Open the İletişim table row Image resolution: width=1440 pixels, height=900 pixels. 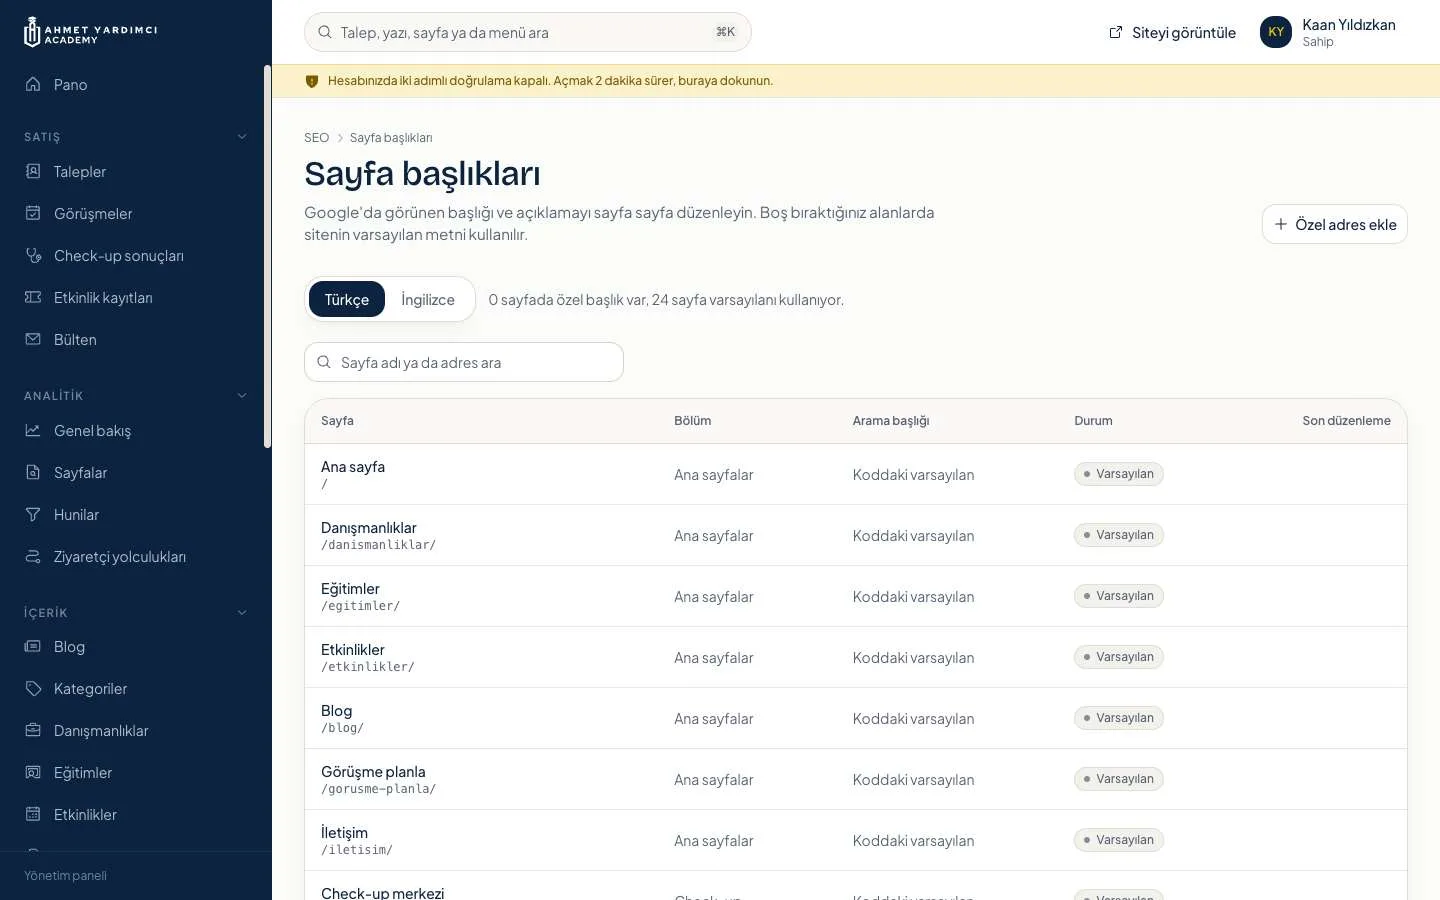pyautogui.click(x=856, y=840)
